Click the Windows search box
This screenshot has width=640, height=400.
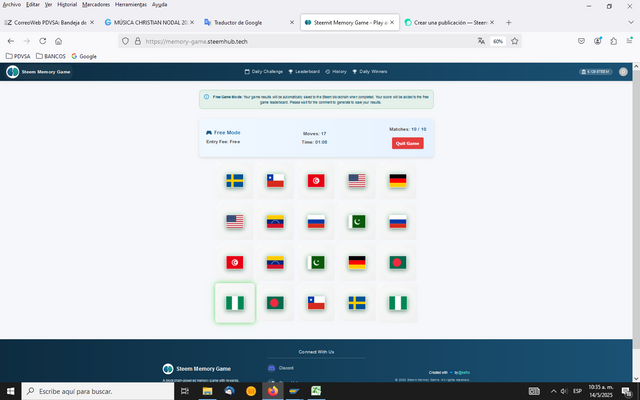point(98,391)
